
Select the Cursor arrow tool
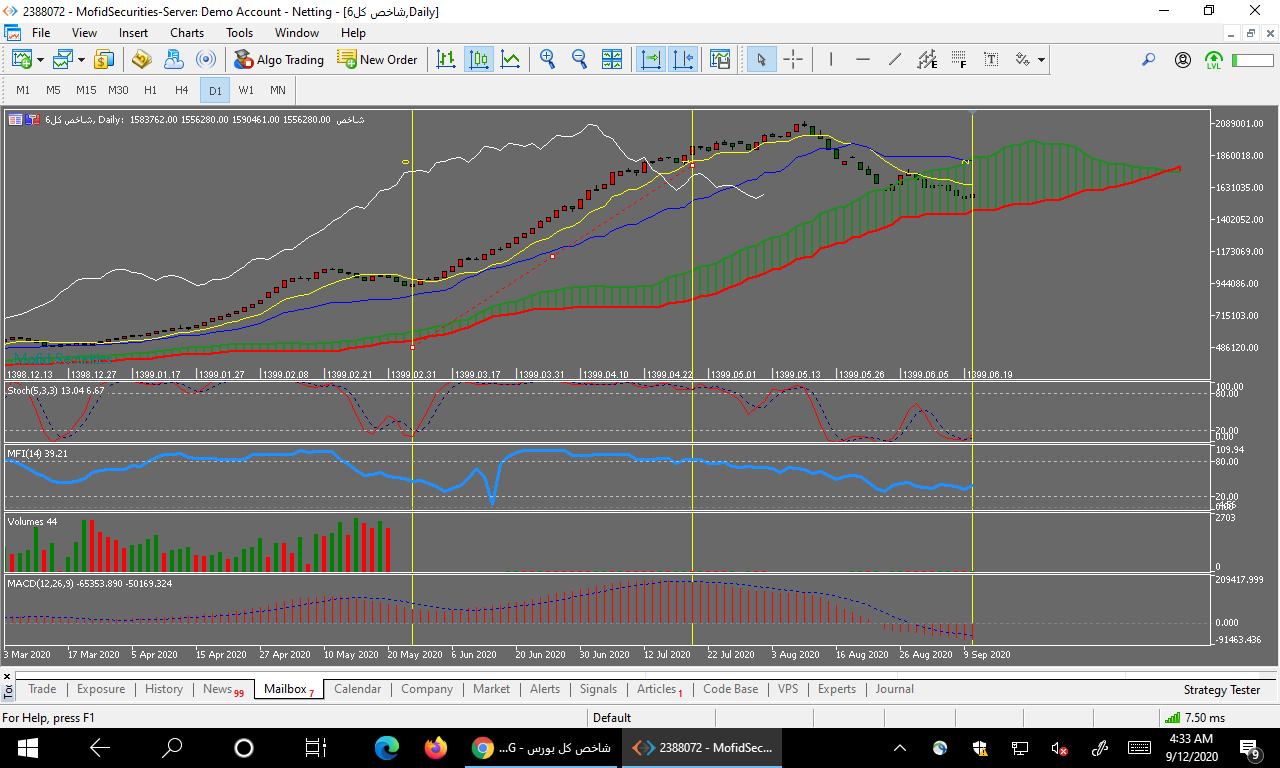click(x=761, y=60)
